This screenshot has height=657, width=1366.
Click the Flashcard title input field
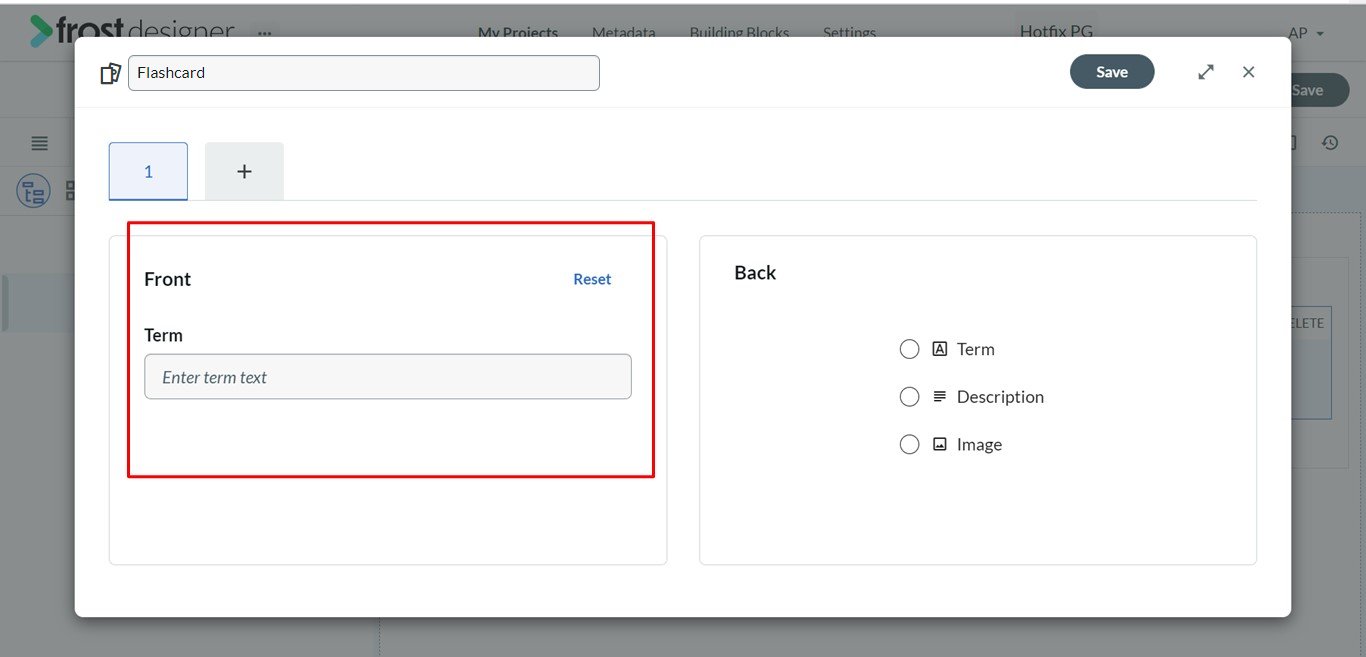(364, 73)
